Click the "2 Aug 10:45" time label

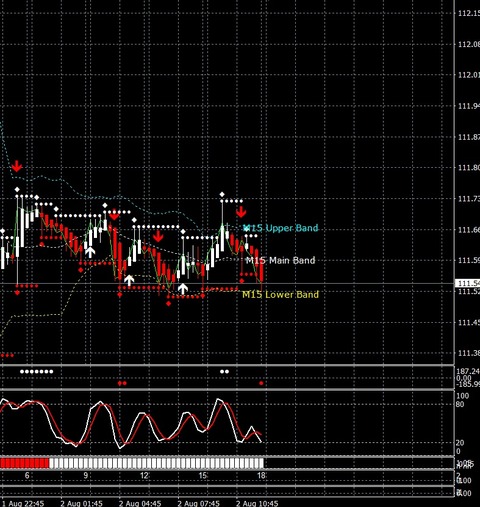pyautogui.click(x=257, y=503)
